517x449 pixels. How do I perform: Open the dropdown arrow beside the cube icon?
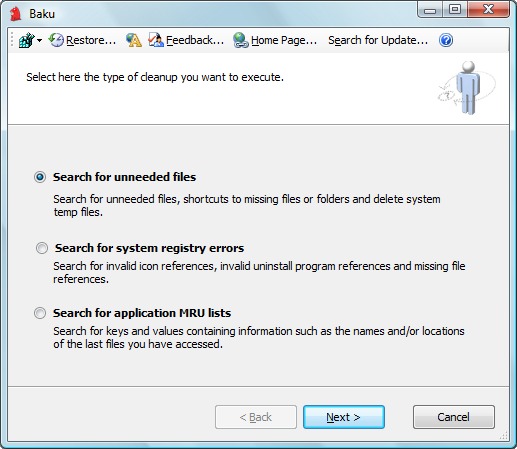pyautogui.click(x=40, y=41)
